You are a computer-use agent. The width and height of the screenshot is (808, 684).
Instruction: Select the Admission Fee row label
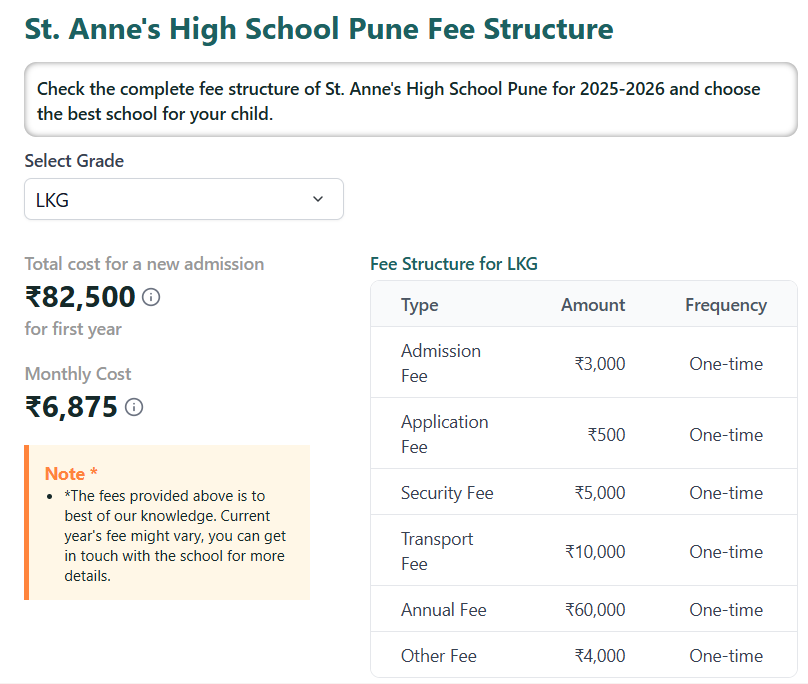click(441, 363)
